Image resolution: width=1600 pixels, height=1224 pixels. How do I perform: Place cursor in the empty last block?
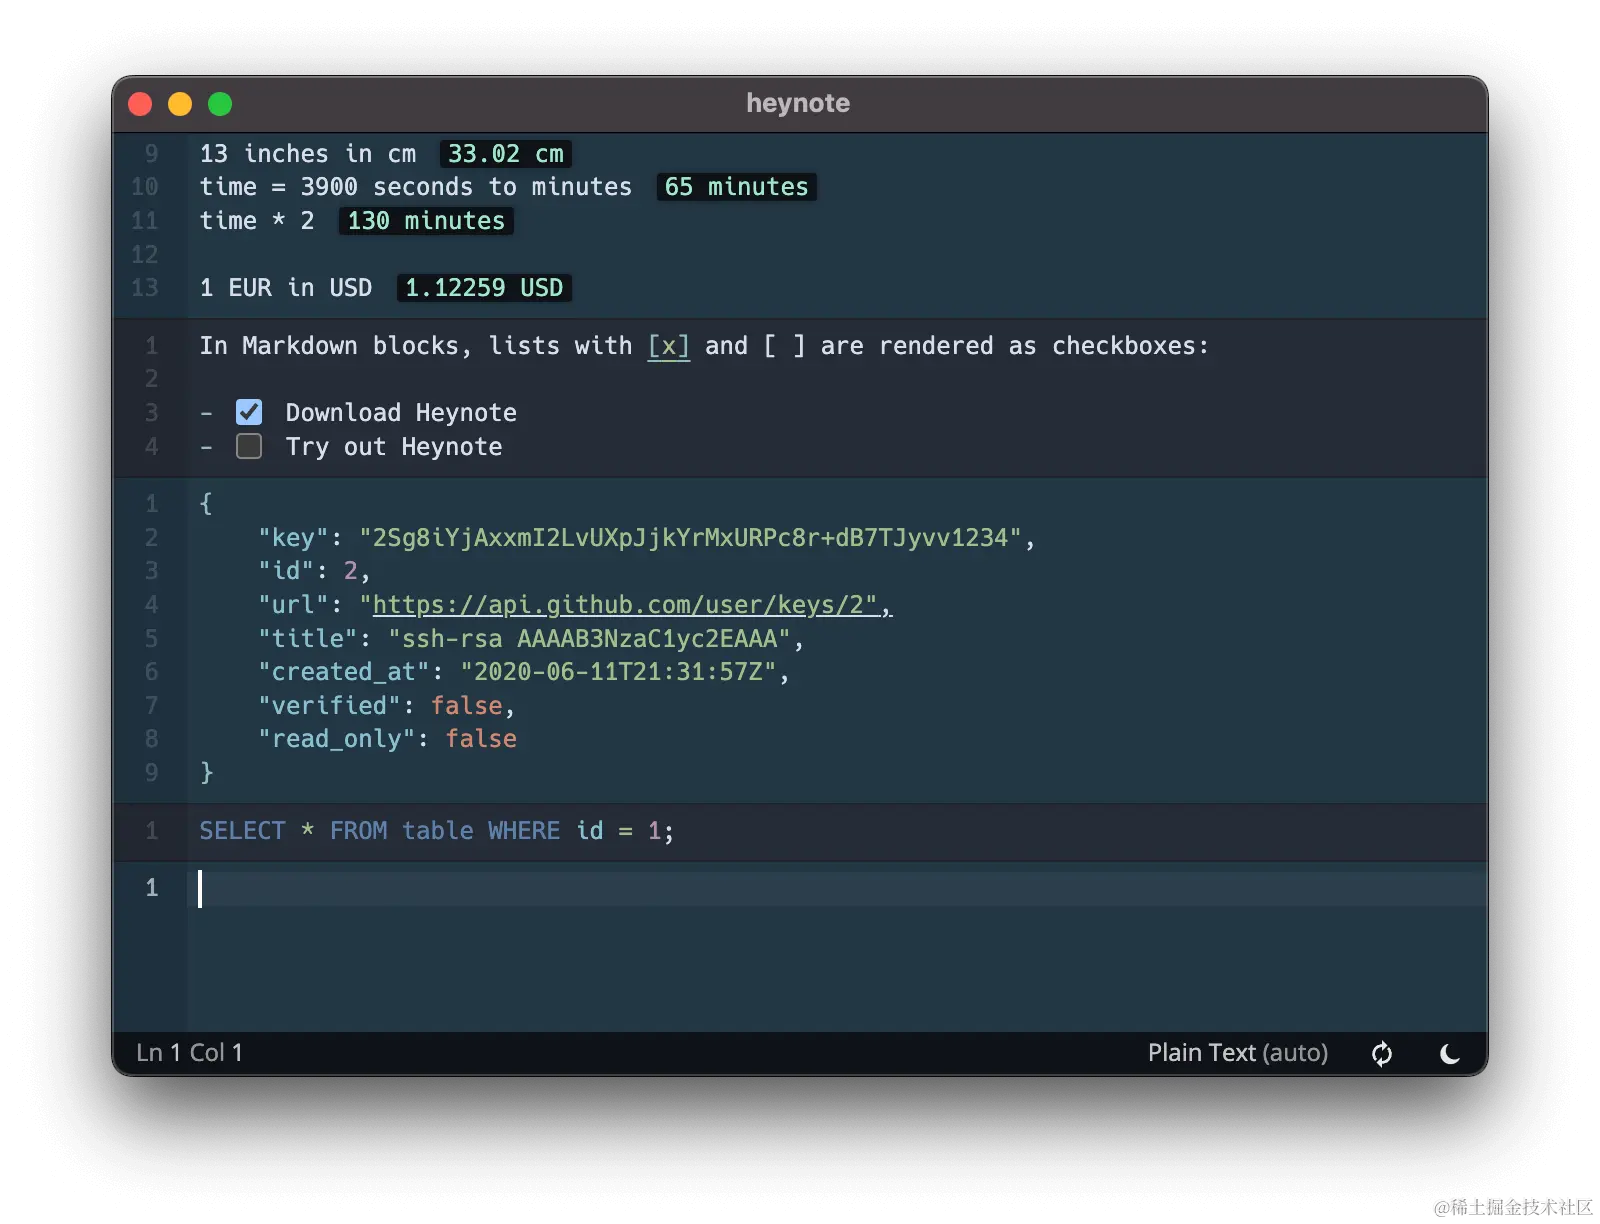coord(838,888)
